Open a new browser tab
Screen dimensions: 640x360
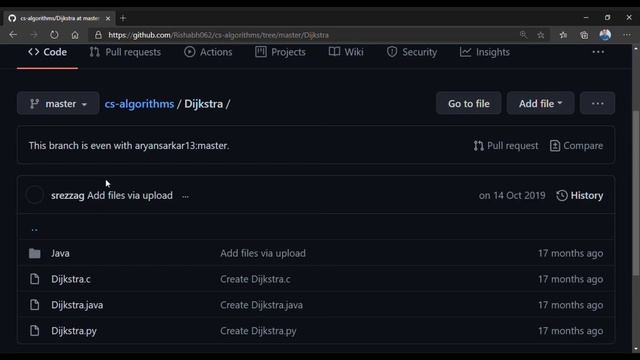click(123, 18)
